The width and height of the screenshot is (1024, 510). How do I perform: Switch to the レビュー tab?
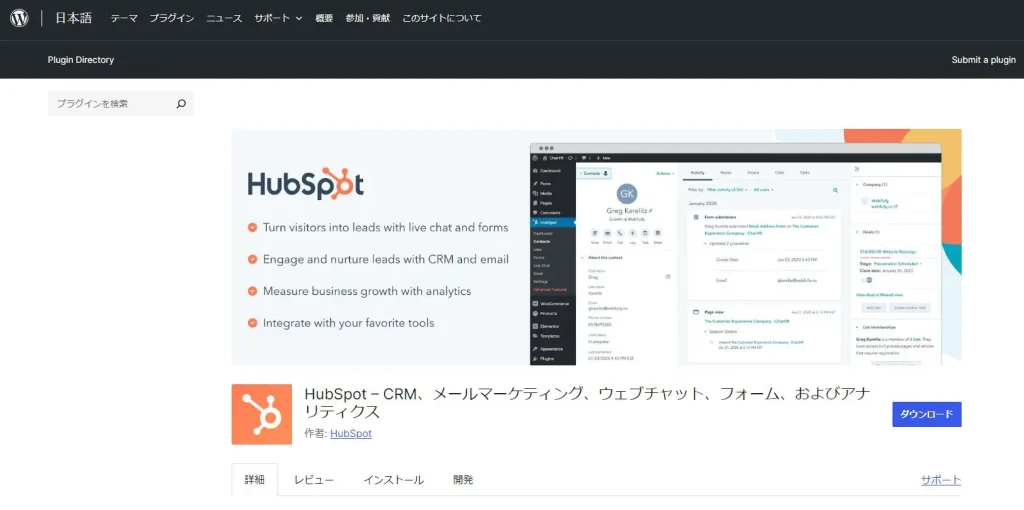pos(313,480)
